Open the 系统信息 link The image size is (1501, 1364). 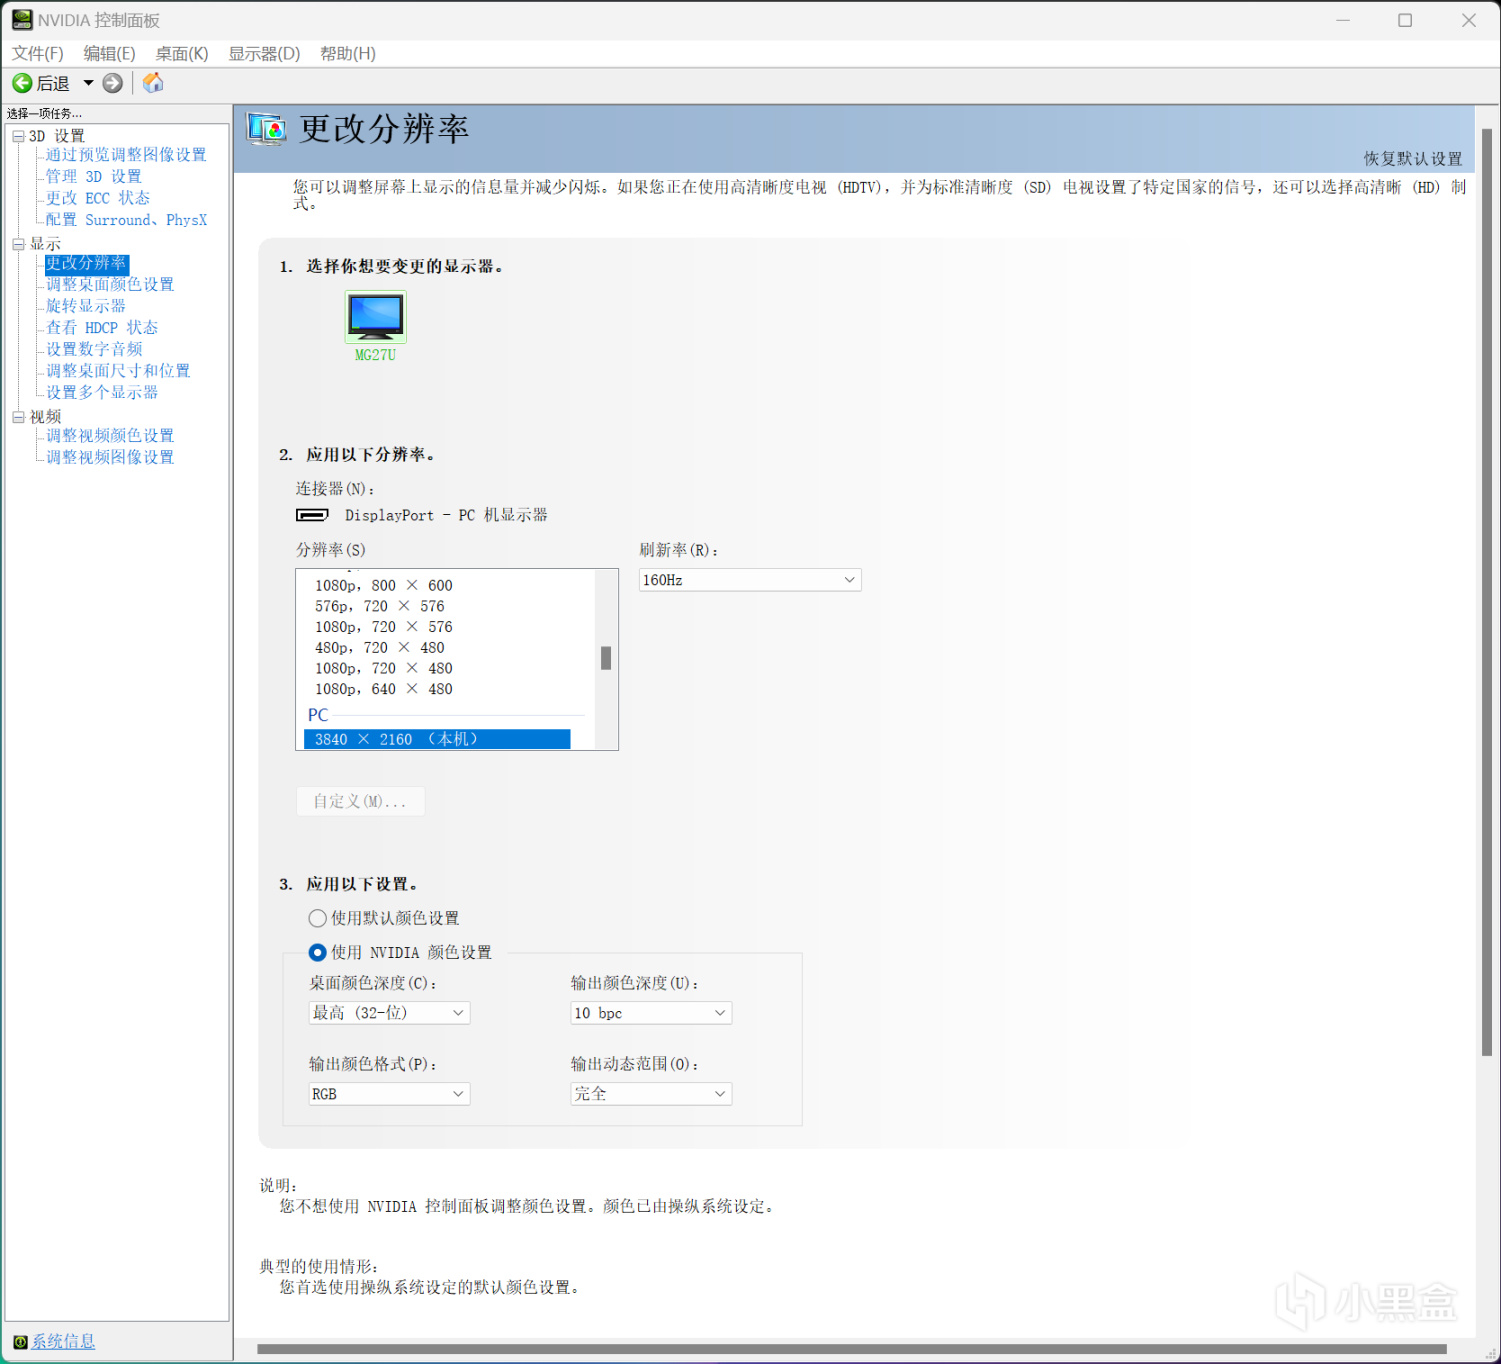point(63,1342)
